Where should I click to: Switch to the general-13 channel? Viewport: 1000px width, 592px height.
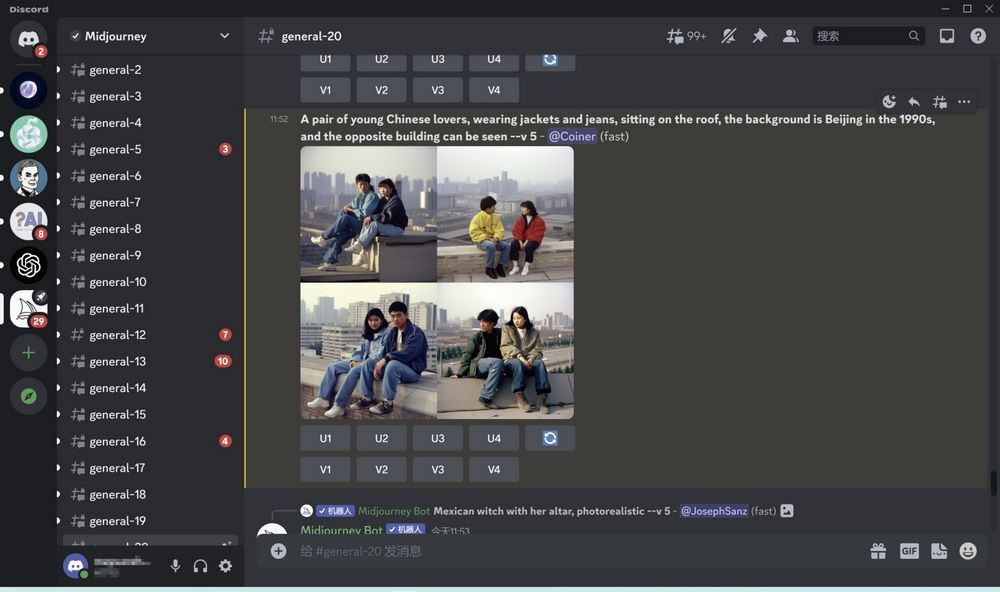pyautogui.click(x=117, y=361)
